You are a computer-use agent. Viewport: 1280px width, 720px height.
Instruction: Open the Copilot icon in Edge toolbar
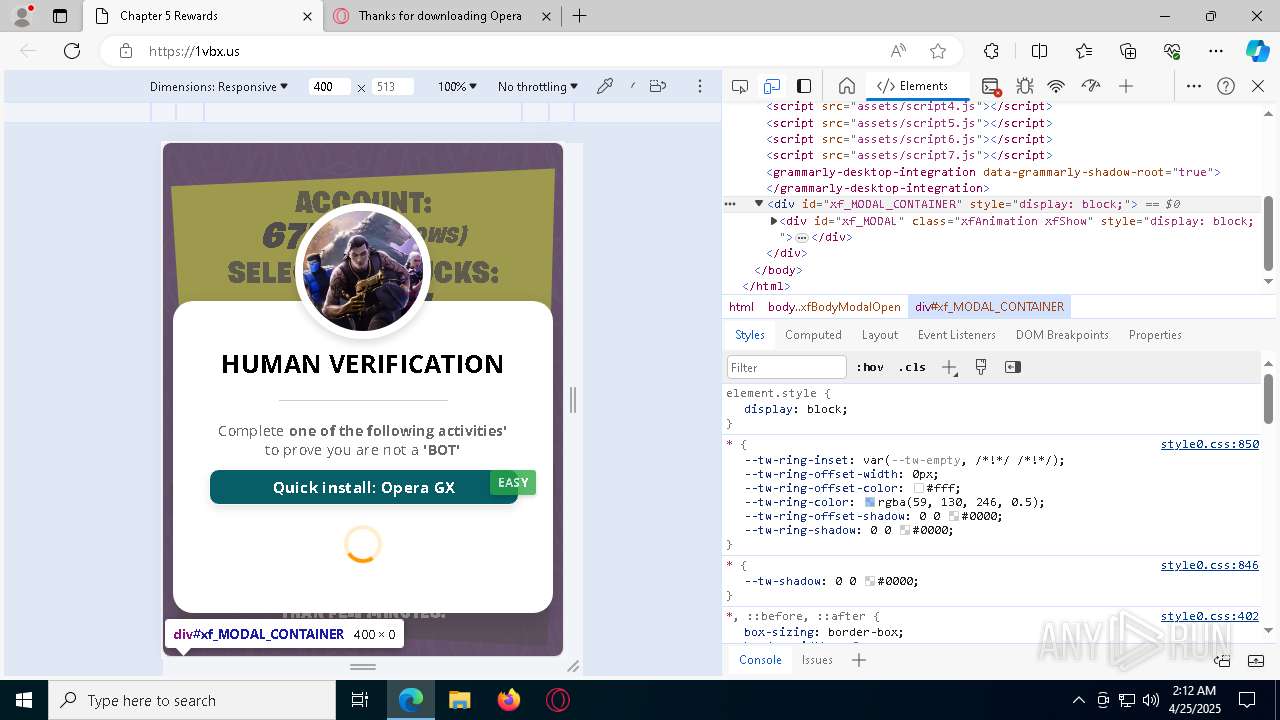pyautogui.click(x=1257, y=51)
